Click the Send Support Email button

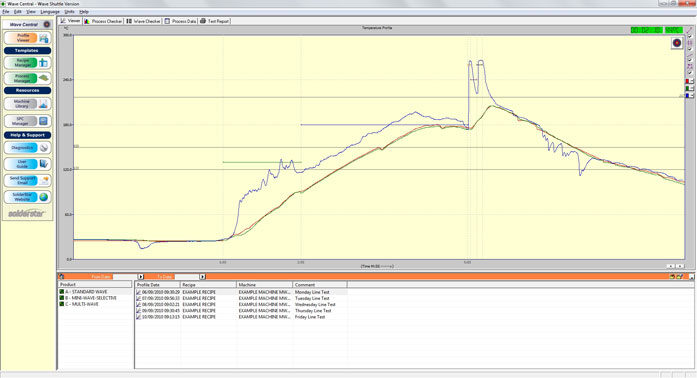[x=27, y=181]
